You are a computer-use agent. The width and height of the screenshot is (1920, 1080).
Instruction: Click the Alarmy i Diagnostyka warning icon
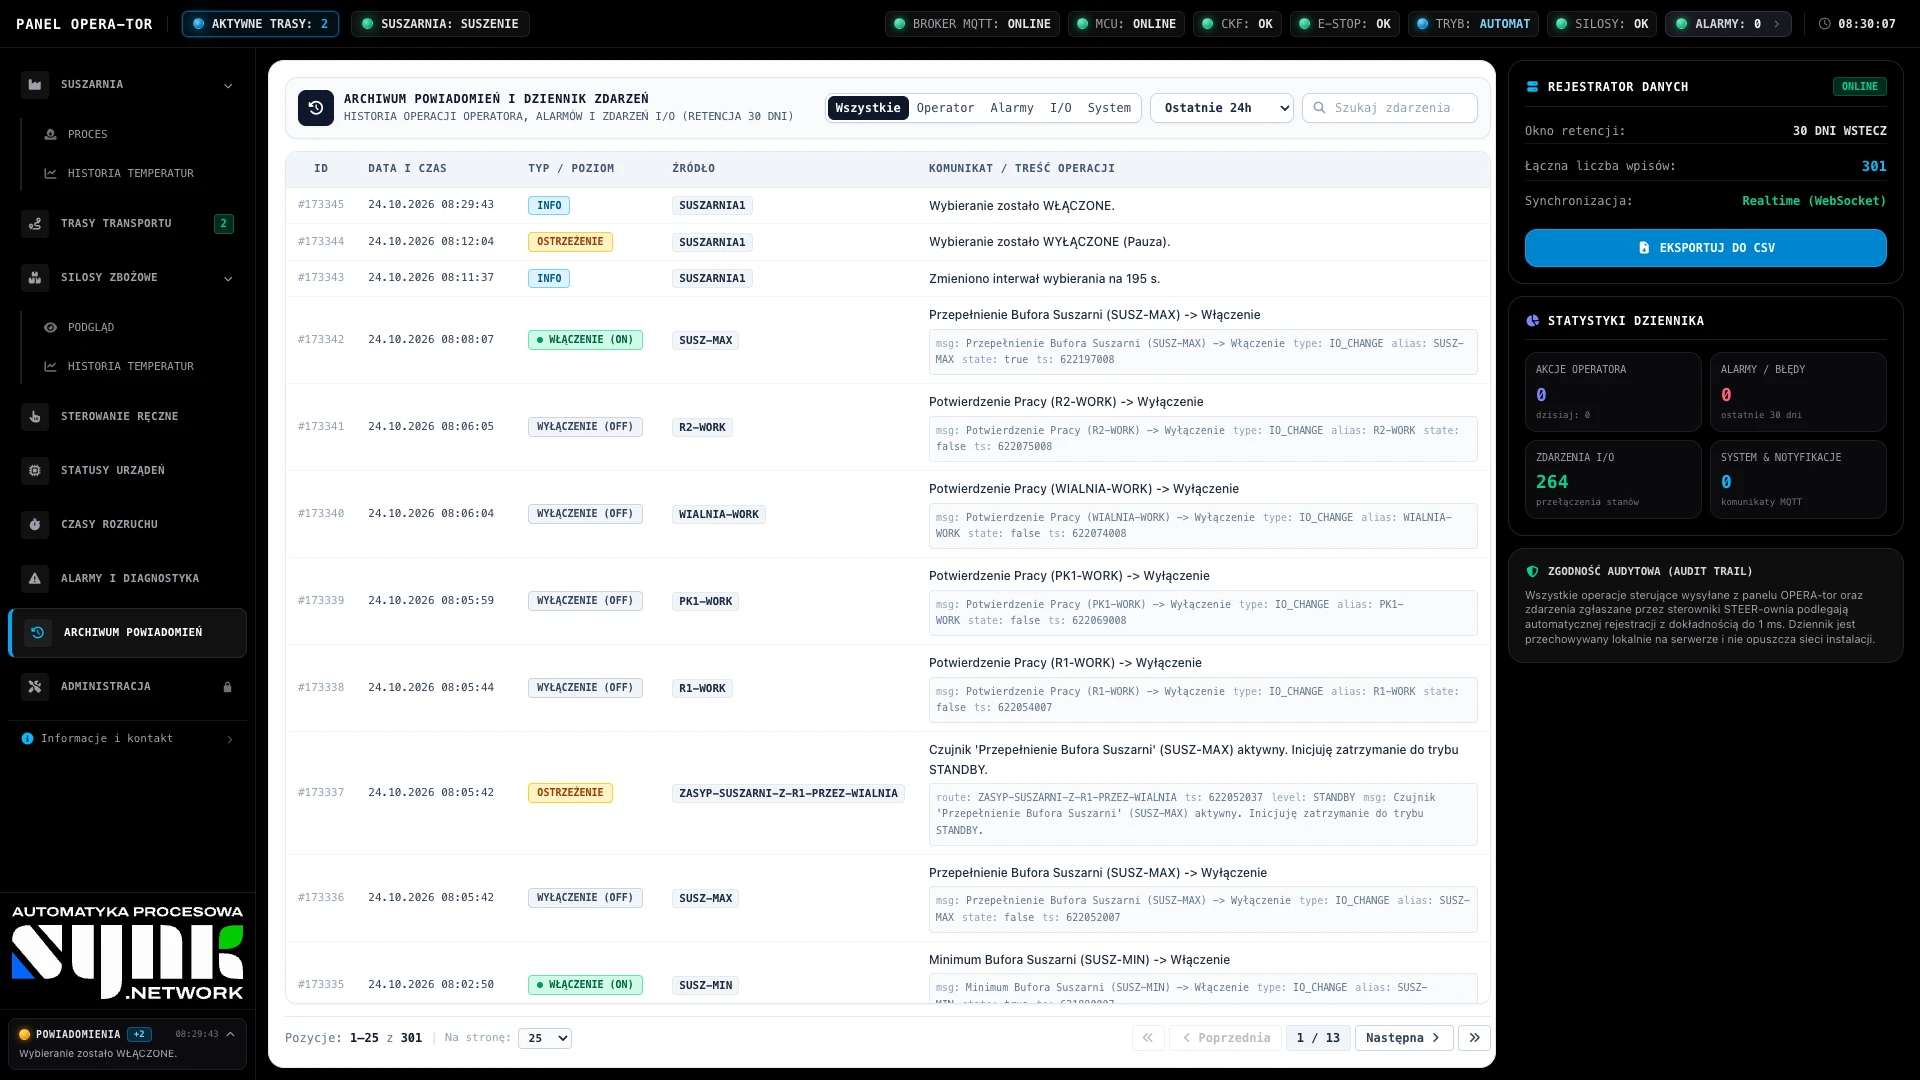(35, 579)
